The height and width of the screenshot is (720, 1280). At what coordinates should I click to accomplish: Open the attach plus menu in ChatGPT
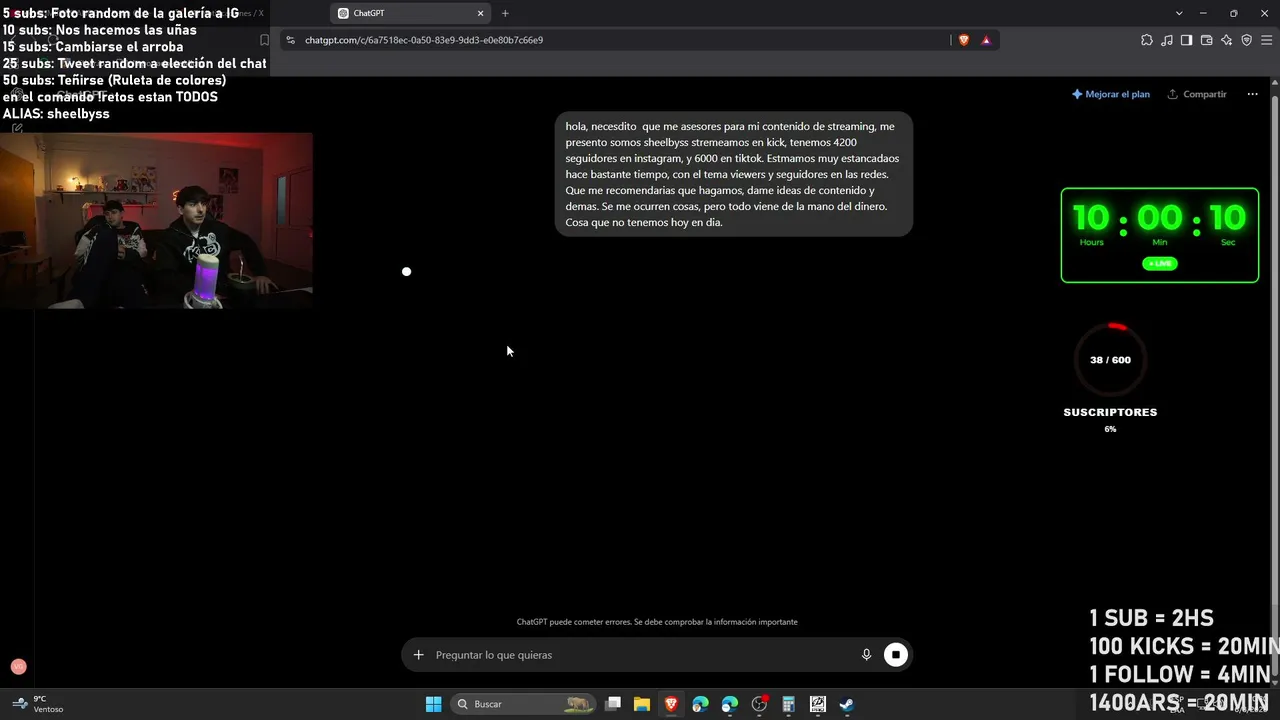[418, 655]
